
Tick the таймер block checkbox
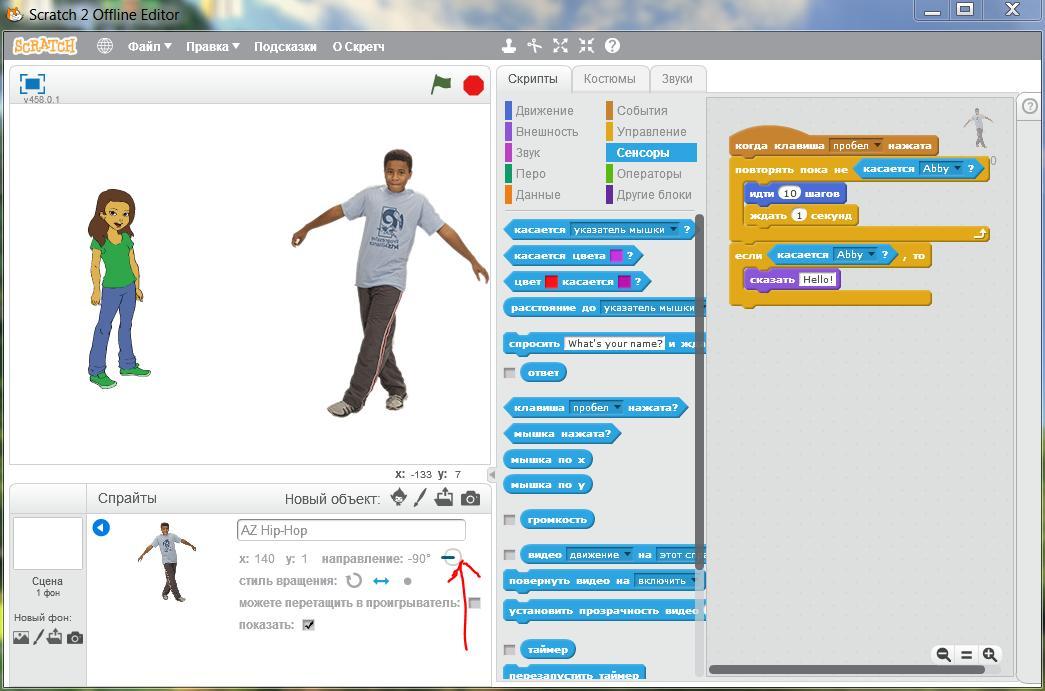[510, 650]
